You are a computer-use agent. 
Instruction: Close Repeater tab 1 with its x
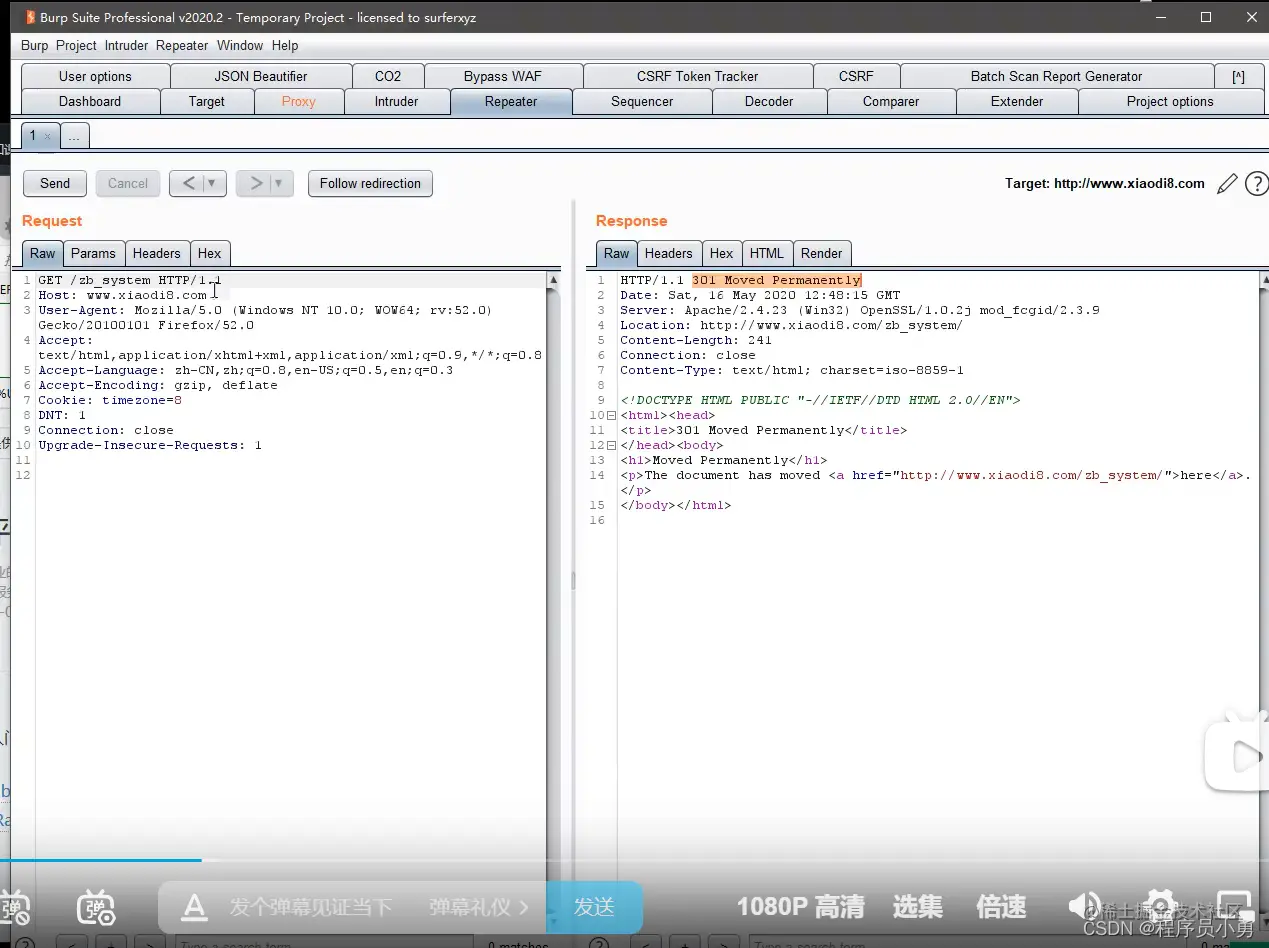click(47, 136)
